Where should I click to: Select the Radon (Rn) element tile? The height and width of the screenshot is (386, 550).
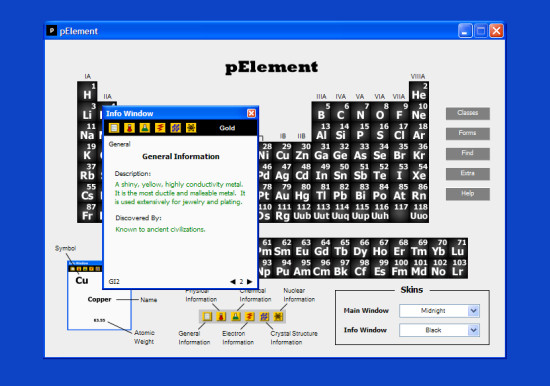(419, 192)
